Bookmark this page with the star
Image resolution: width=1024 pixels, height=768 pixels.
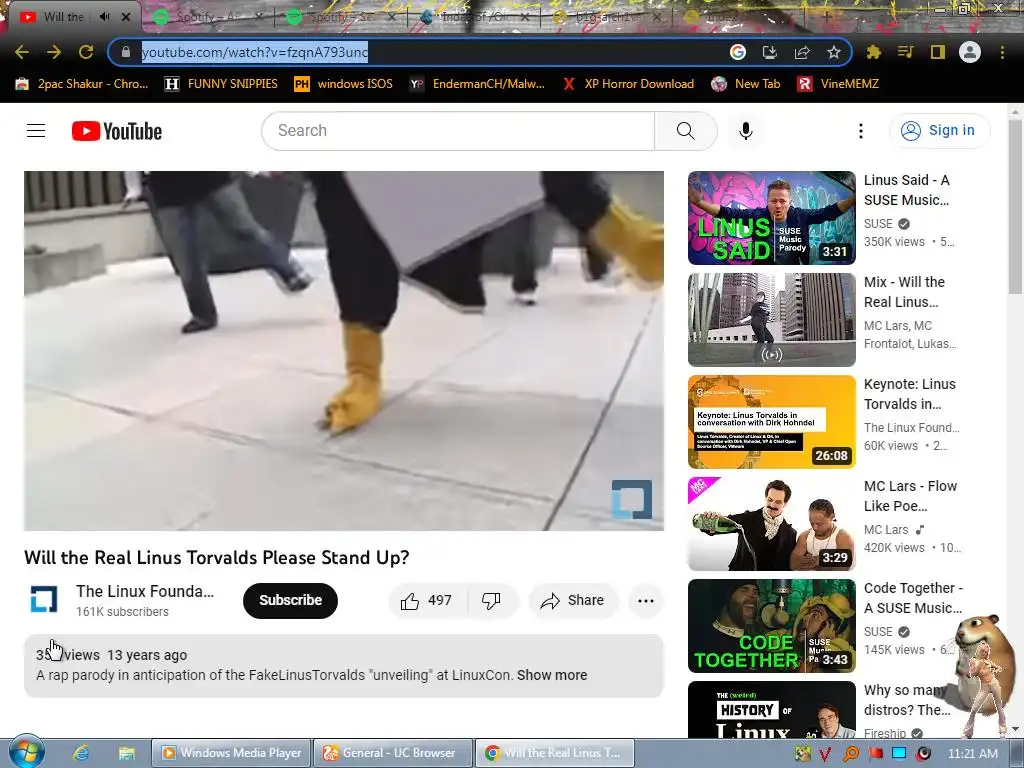click(x=834, y=52)
